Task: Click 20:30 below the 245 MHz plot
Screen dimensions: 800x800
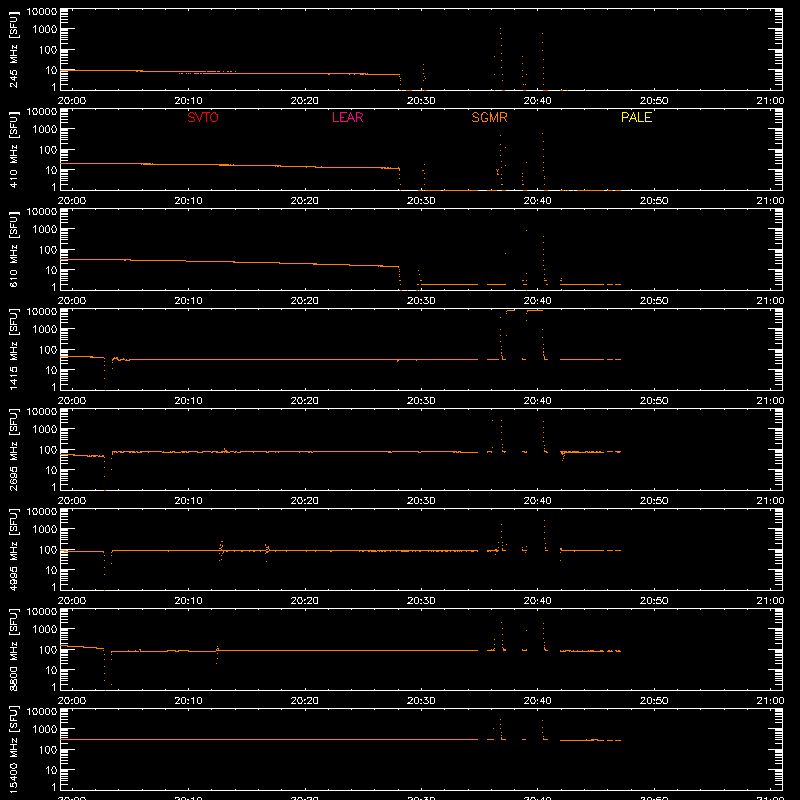Action: [x=421, y=101]
